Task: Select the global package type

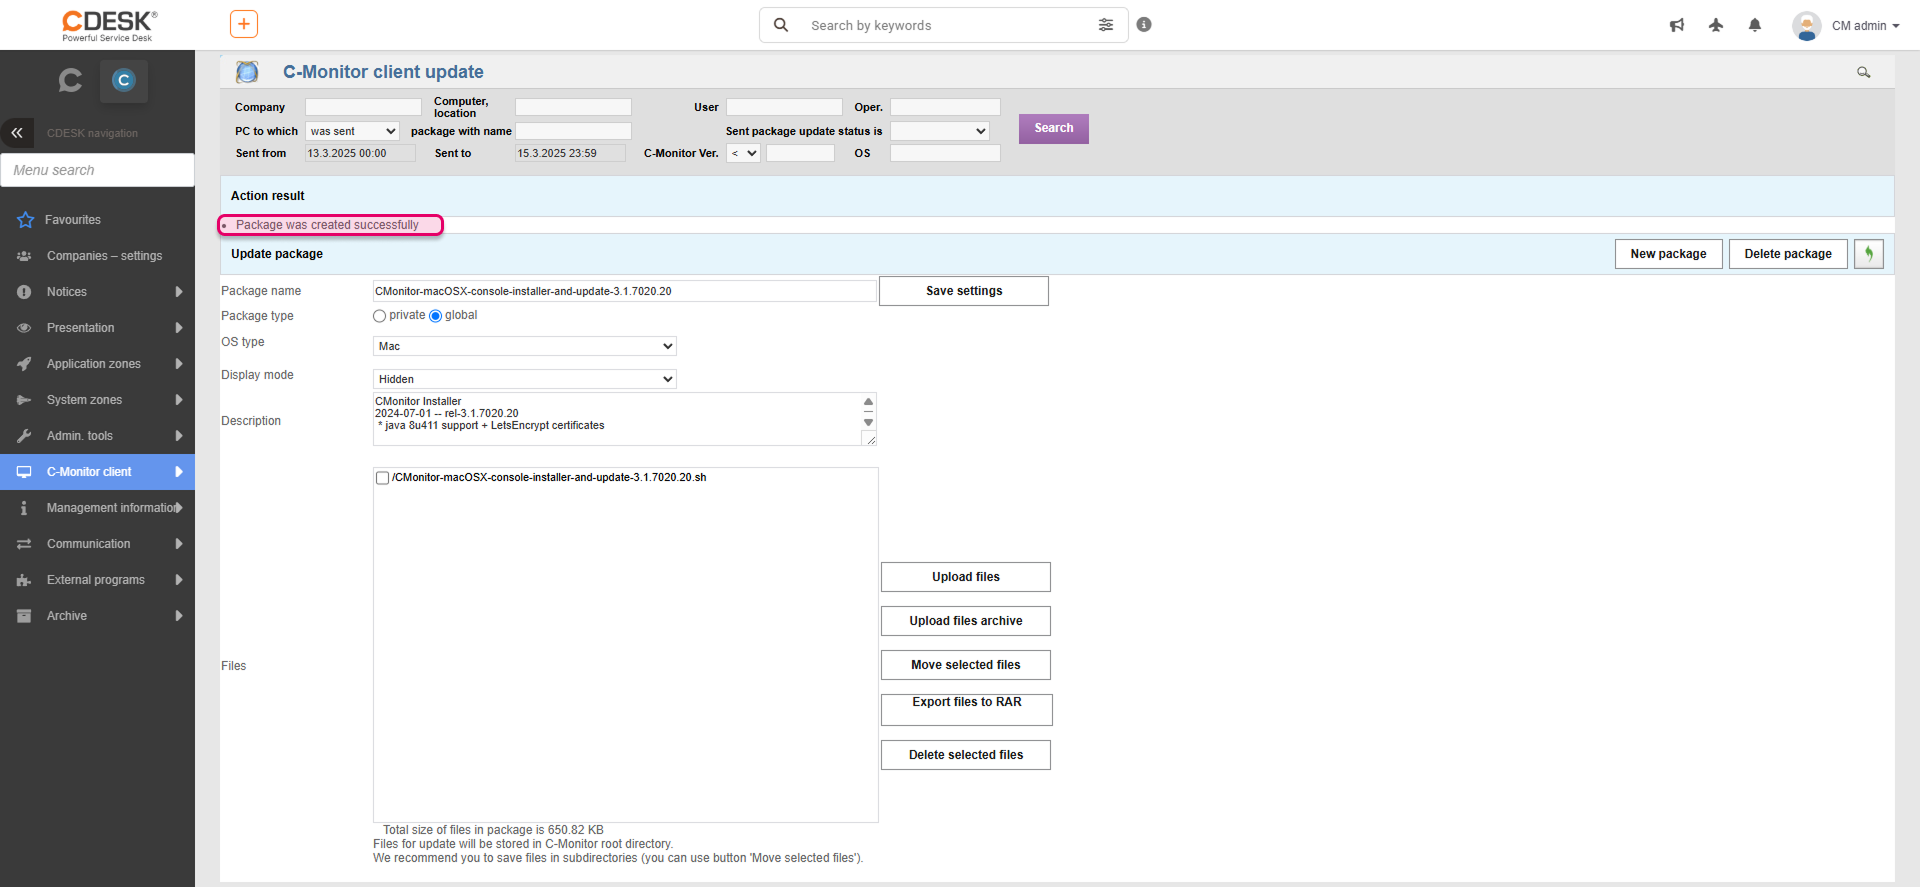Action: [x=436, y=316]
